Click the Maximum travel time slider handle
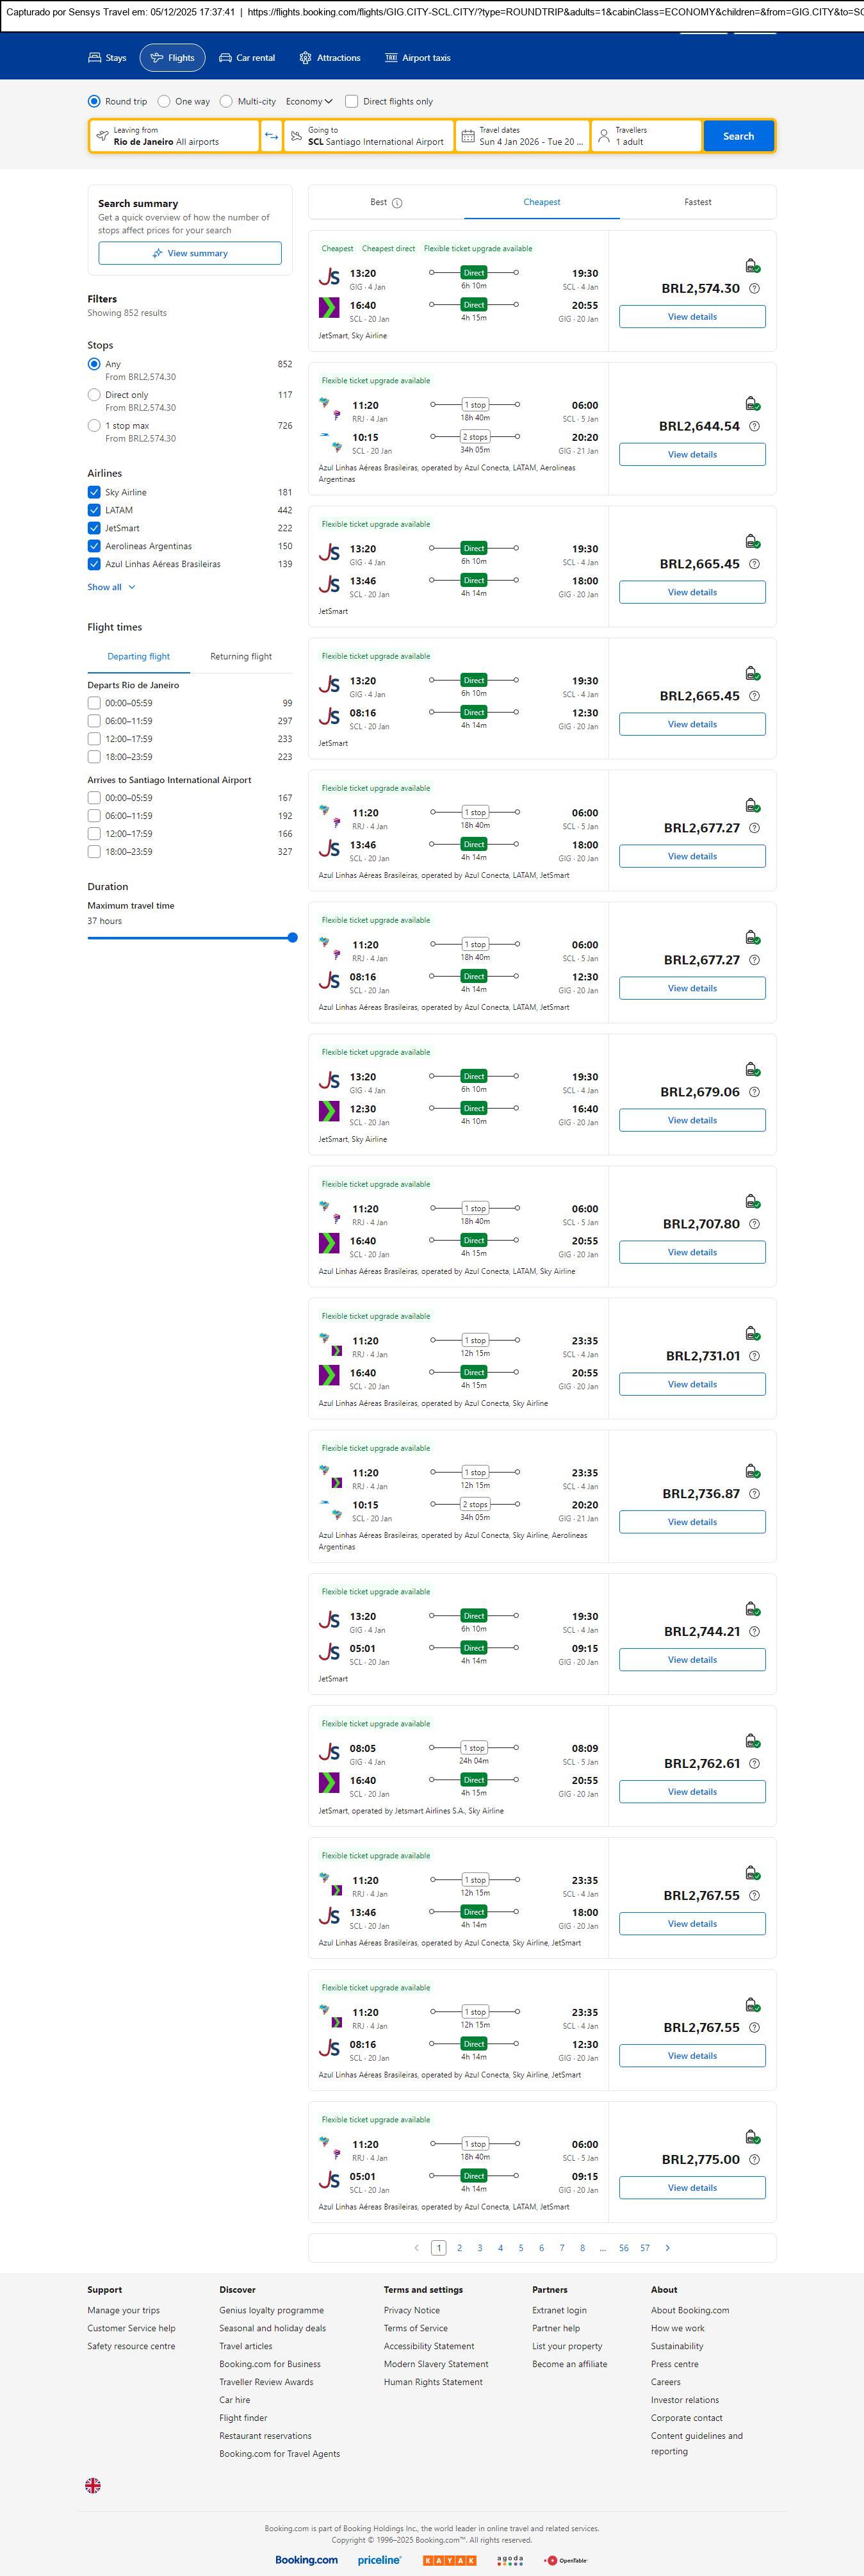The image size is (864, 2576). [292, 938]
